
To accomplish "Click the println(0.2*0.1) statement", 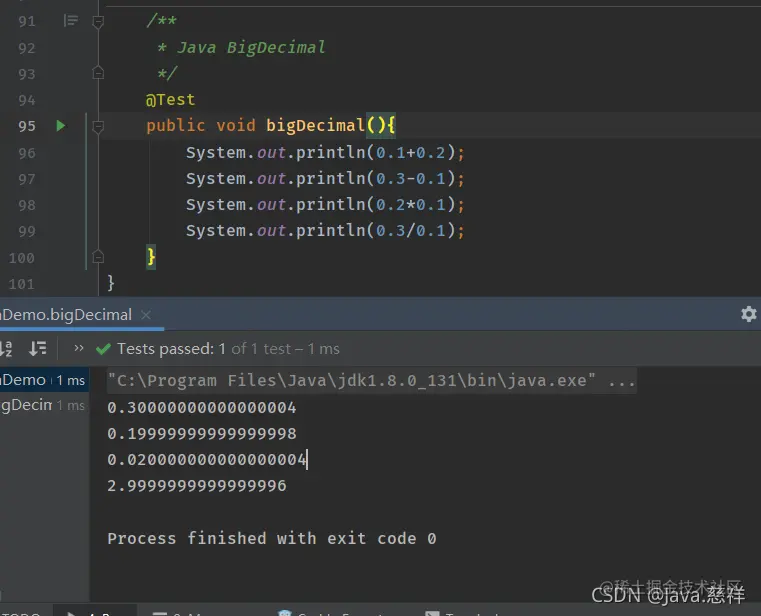I will (325, 205).
